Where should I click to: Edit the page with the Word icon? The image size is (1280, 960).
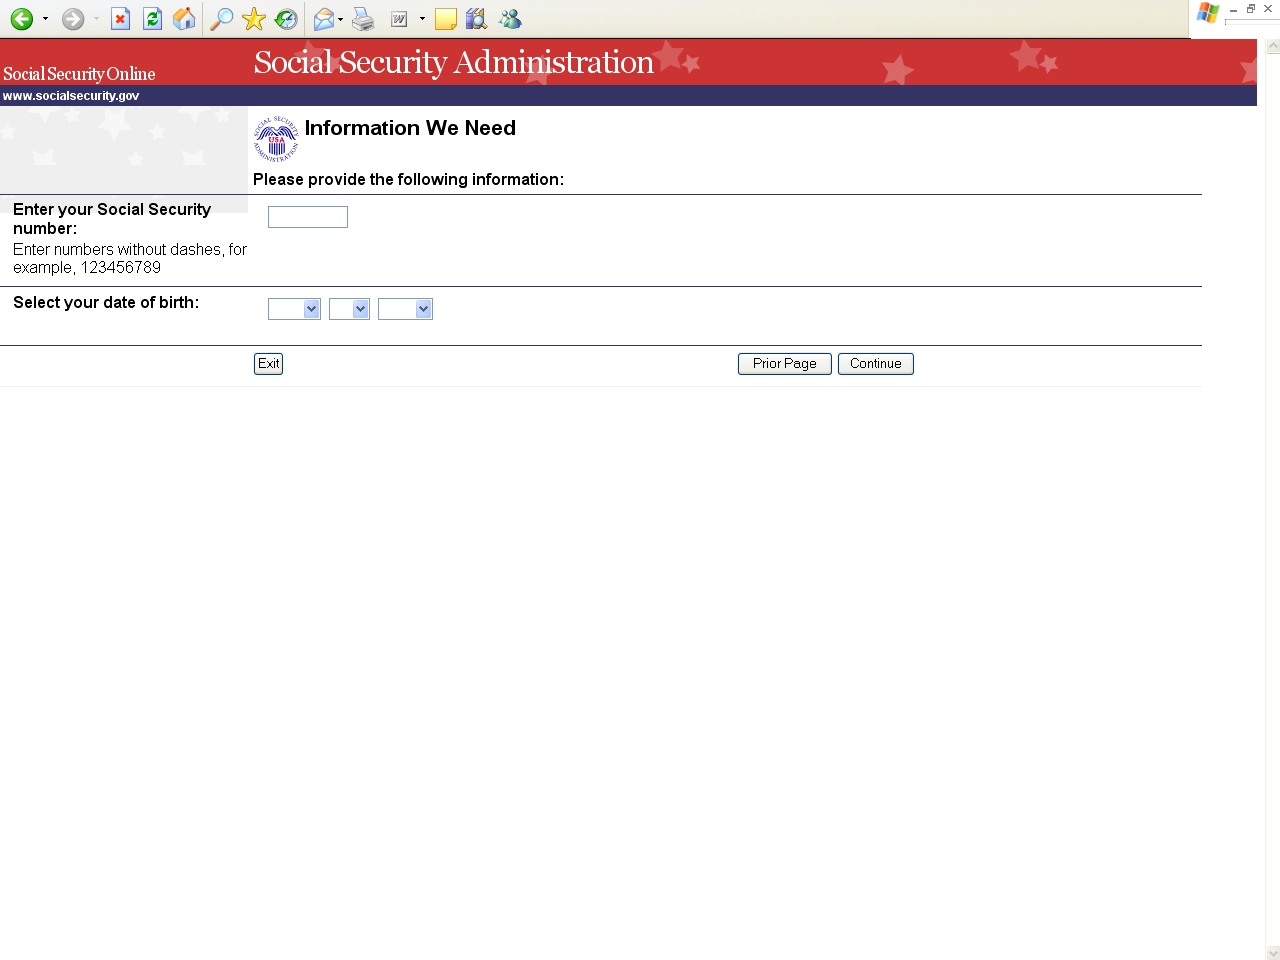399,19
